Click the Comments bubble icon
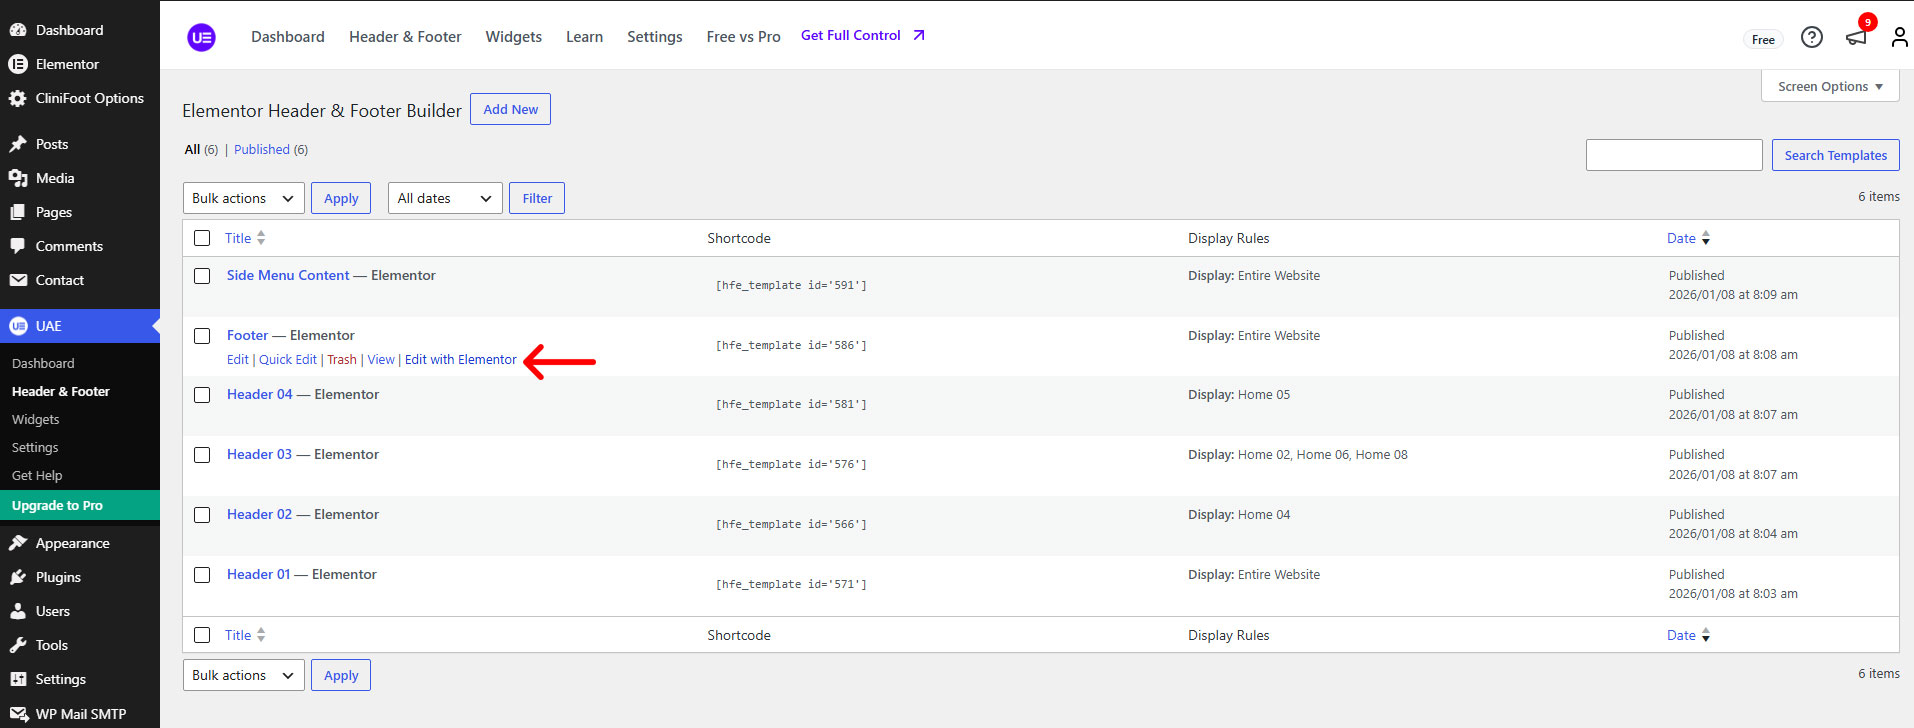Image resolution: width=1914 pixels, height=728 pixels. pos(18,246)
